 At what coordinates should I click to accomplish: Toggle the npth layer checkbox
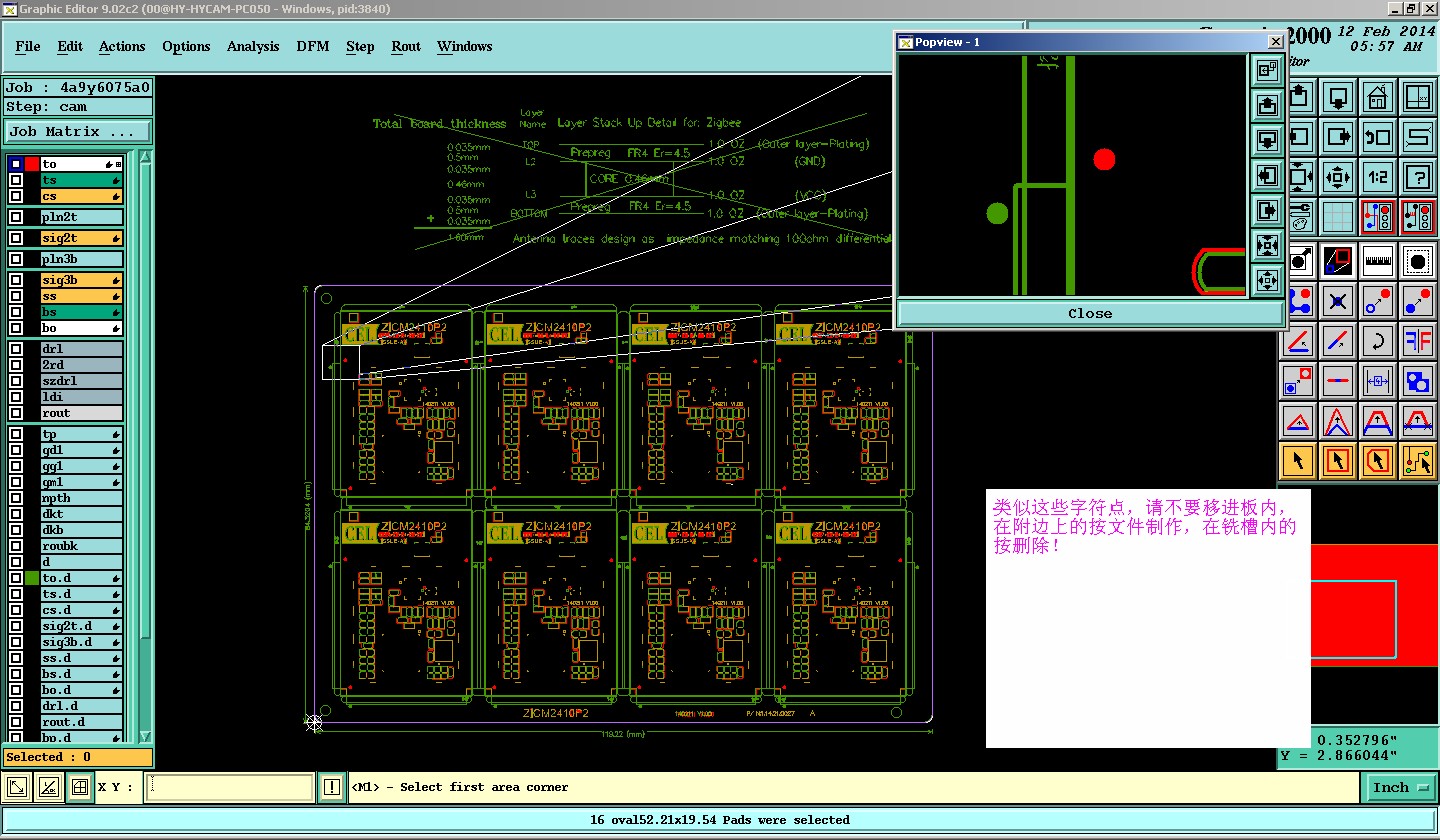click(x=16, y=498)
